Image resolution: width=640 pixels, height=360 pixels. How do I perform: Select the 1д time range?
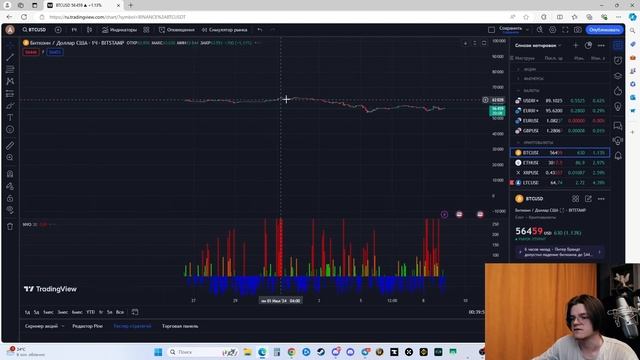point(27,312)
